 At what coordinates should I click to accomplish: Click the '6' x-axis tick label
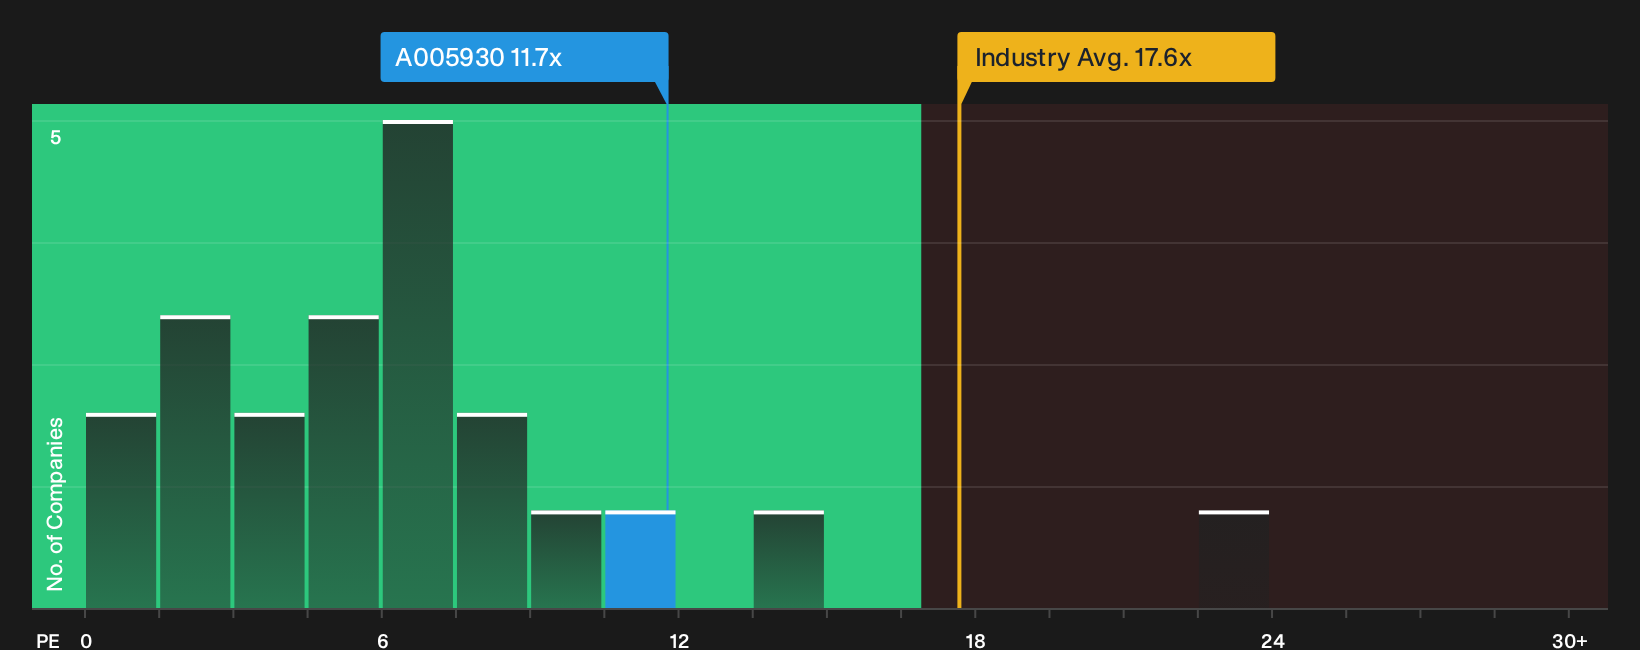click(x=383, y=641)
